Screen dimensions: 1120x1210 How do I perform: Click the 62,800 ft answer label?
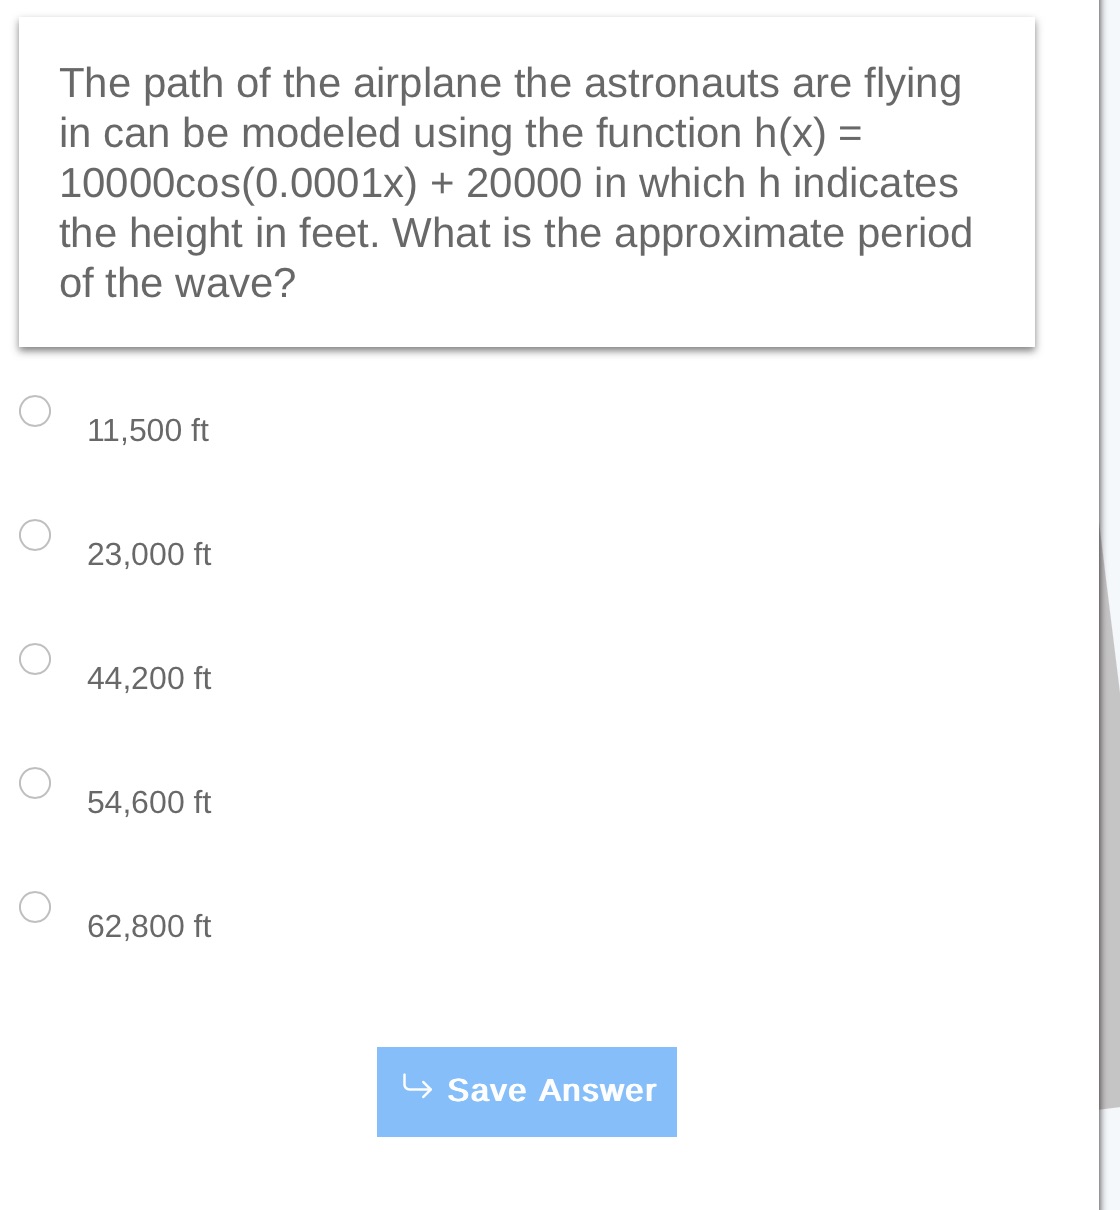149,926
